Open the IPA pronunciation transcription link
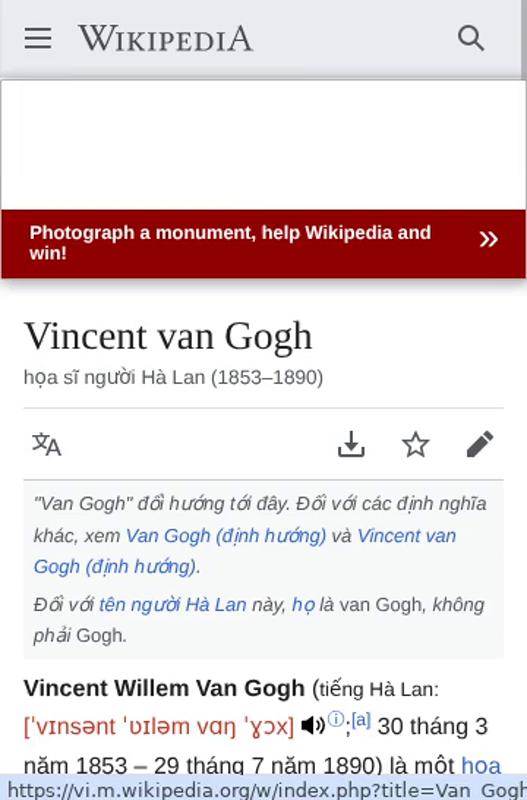 coord(159,726)
